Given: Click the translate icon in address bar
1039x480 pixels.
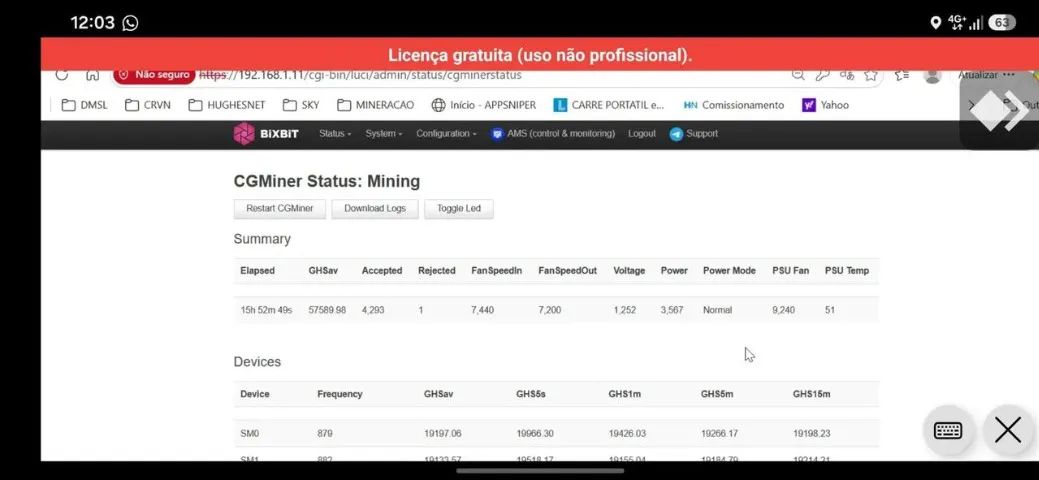Looking at the screenshot, I should [x=847, y=75].
